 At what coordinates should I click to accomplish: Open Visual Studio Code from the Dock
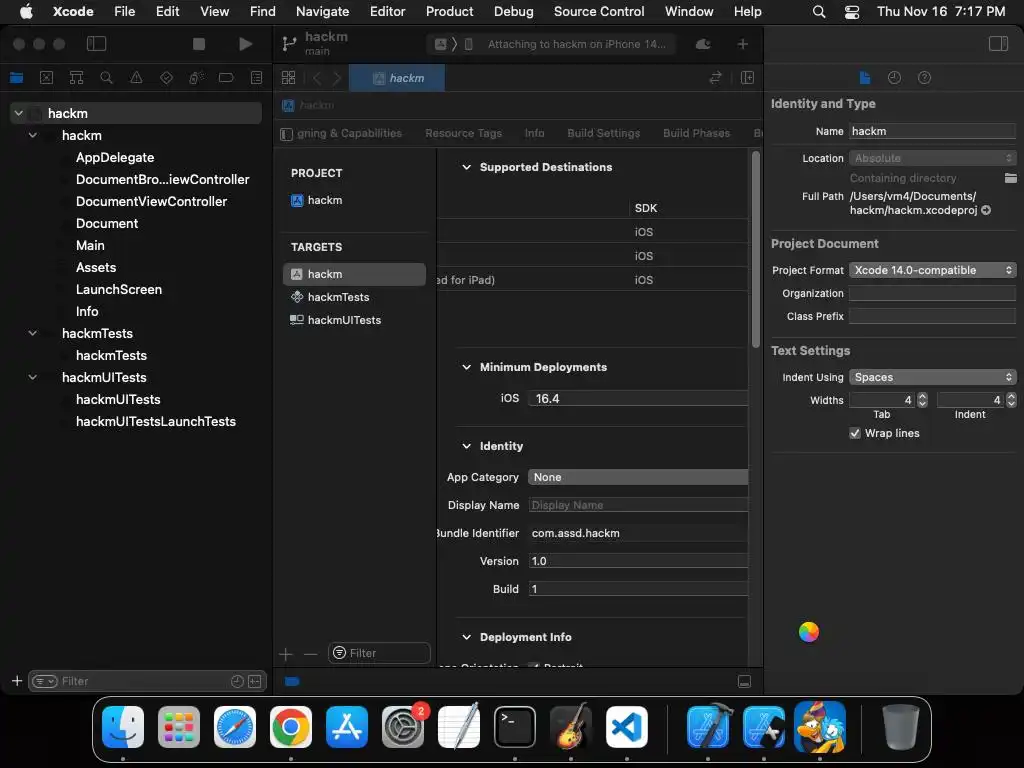626,727
